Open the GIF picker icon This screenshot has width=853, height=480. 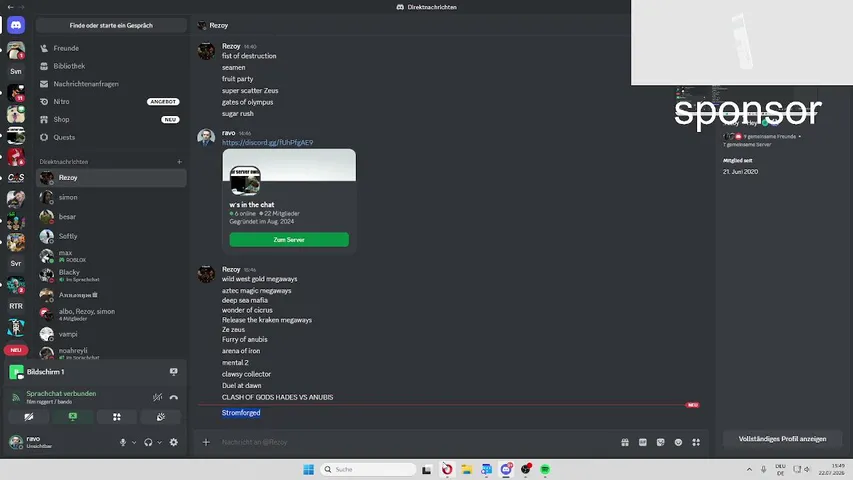[x=642, y=442]
